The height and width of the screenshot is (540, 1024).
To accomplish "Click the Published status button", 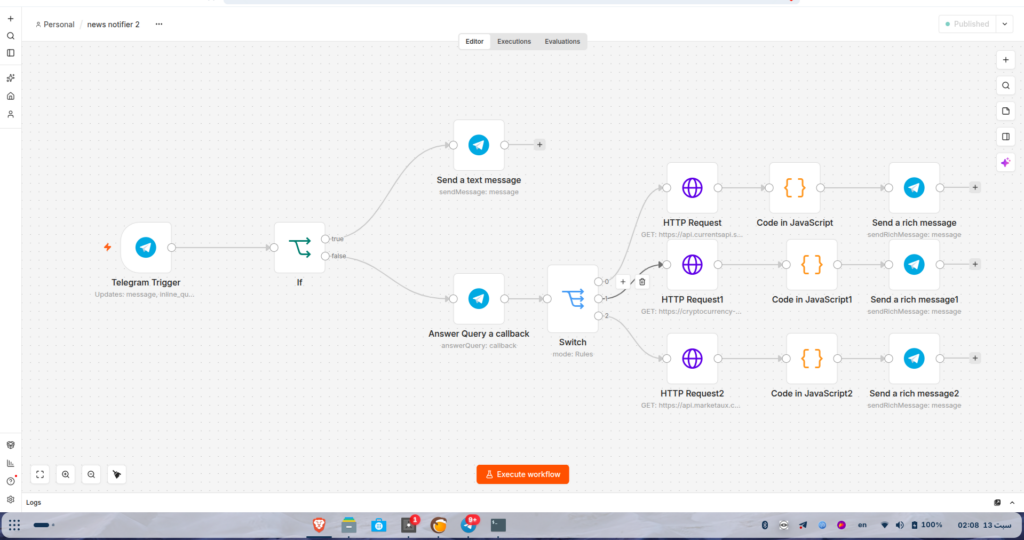I will tap(967, 24).
